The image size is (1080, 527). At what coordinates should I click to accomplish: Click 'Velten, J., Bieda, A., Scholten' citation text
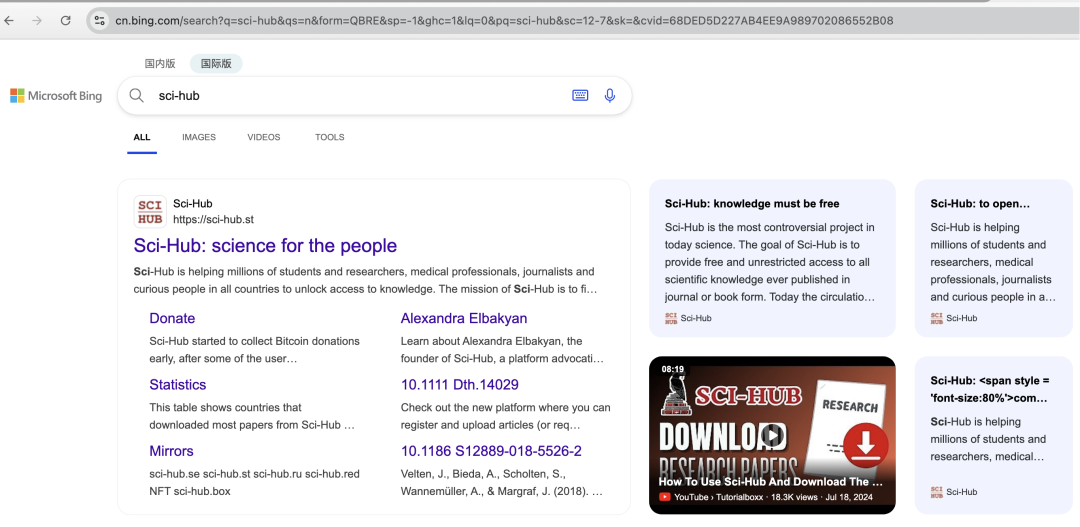tap(502, 483)
